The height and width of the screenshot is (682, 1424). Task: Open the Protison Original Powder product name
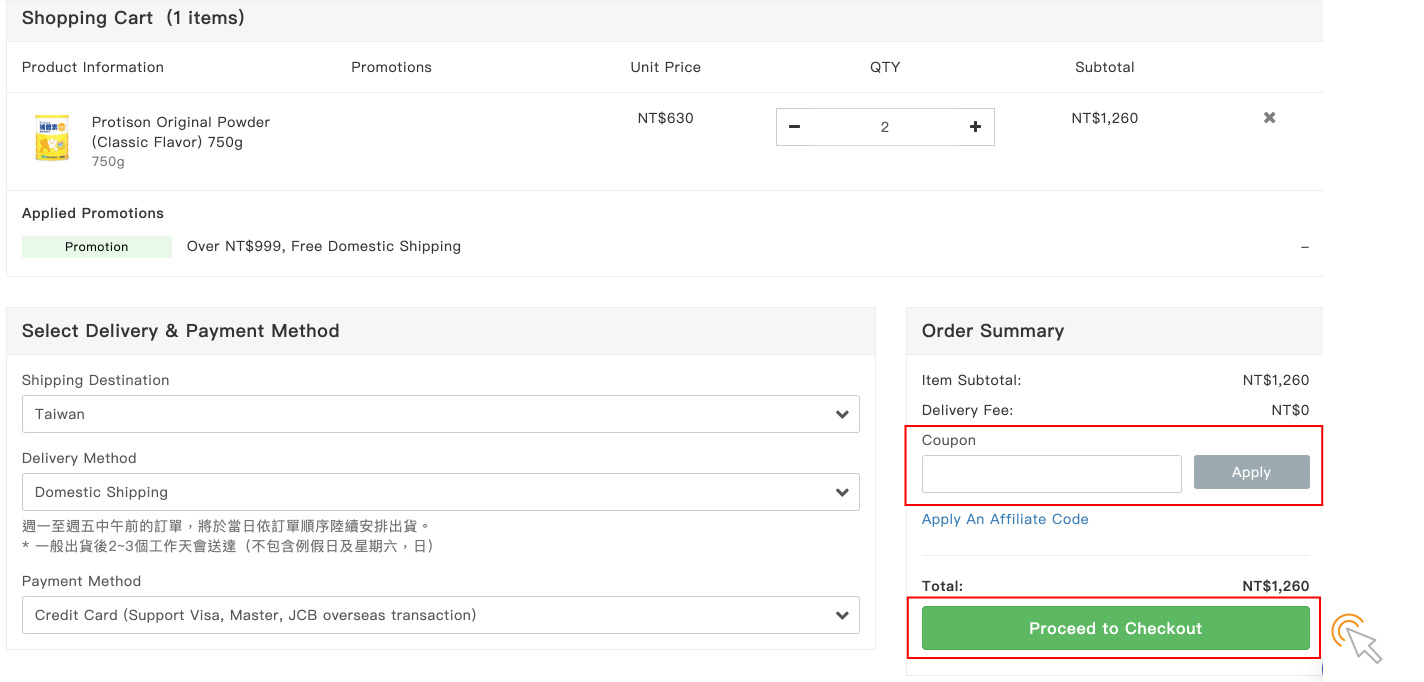pyautogui.click(x=181, y=132)
